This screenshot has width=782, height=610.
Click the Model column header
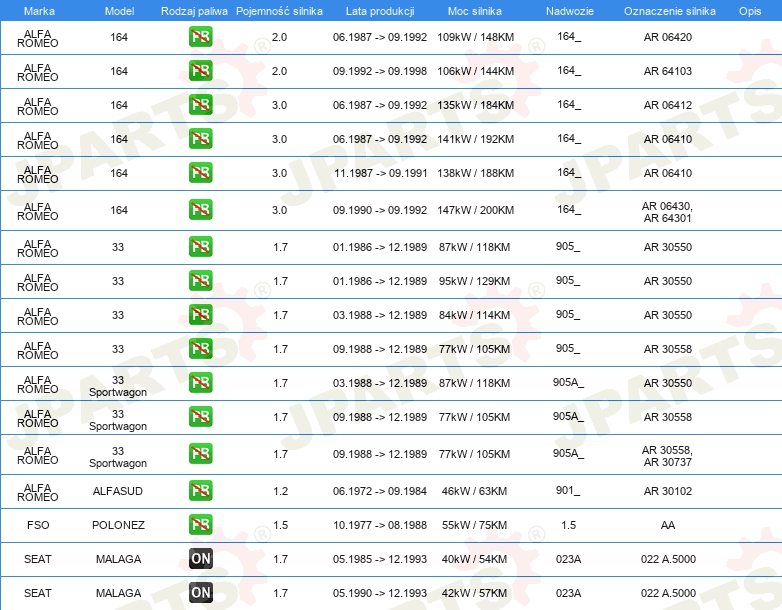coord(119,11)
